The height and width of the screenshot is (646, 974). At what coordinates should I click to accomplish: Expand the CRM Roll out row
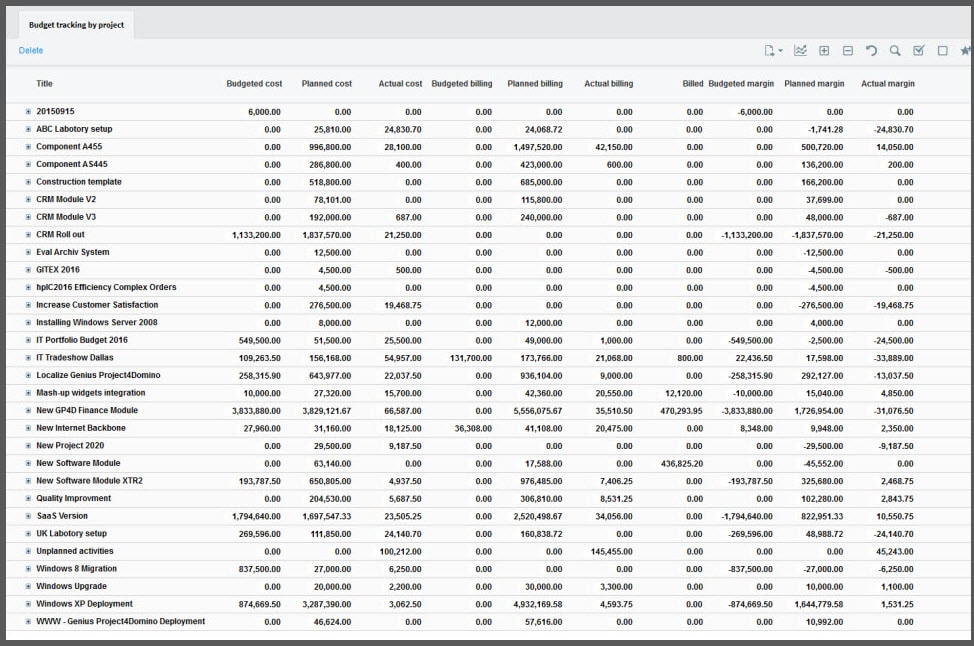28,235
